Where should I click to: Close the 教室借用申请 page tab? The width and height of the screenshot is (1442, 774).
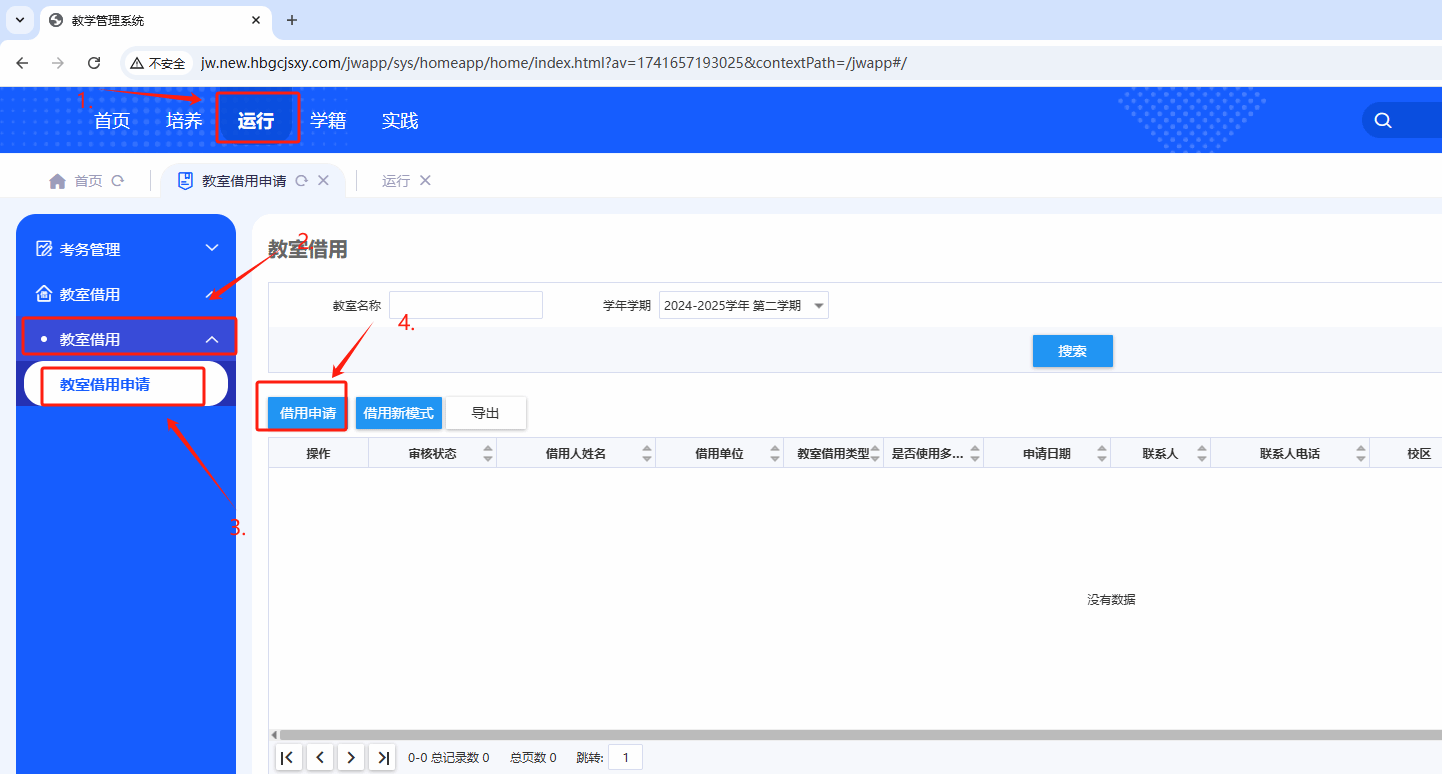pyautogui.click(x=323, y=181)
